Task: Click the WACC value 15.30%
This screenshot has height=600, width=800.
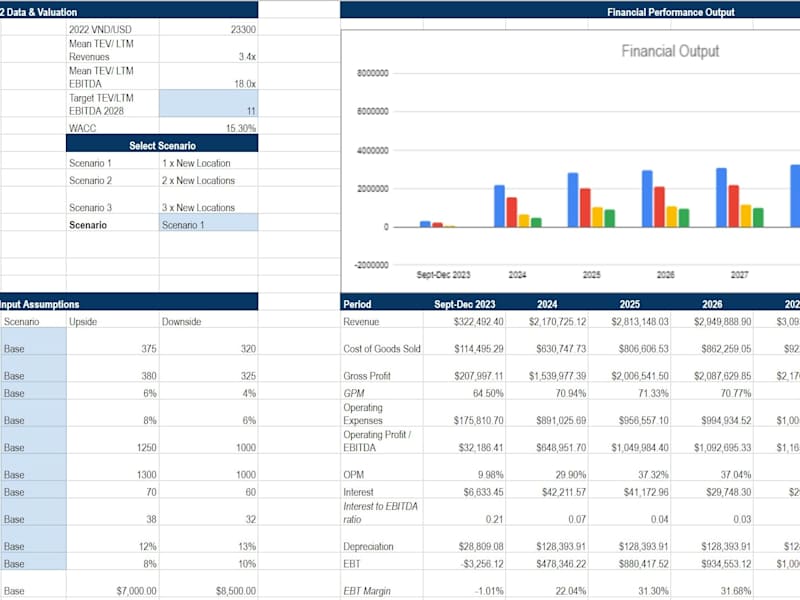Action: coord(241,128)
